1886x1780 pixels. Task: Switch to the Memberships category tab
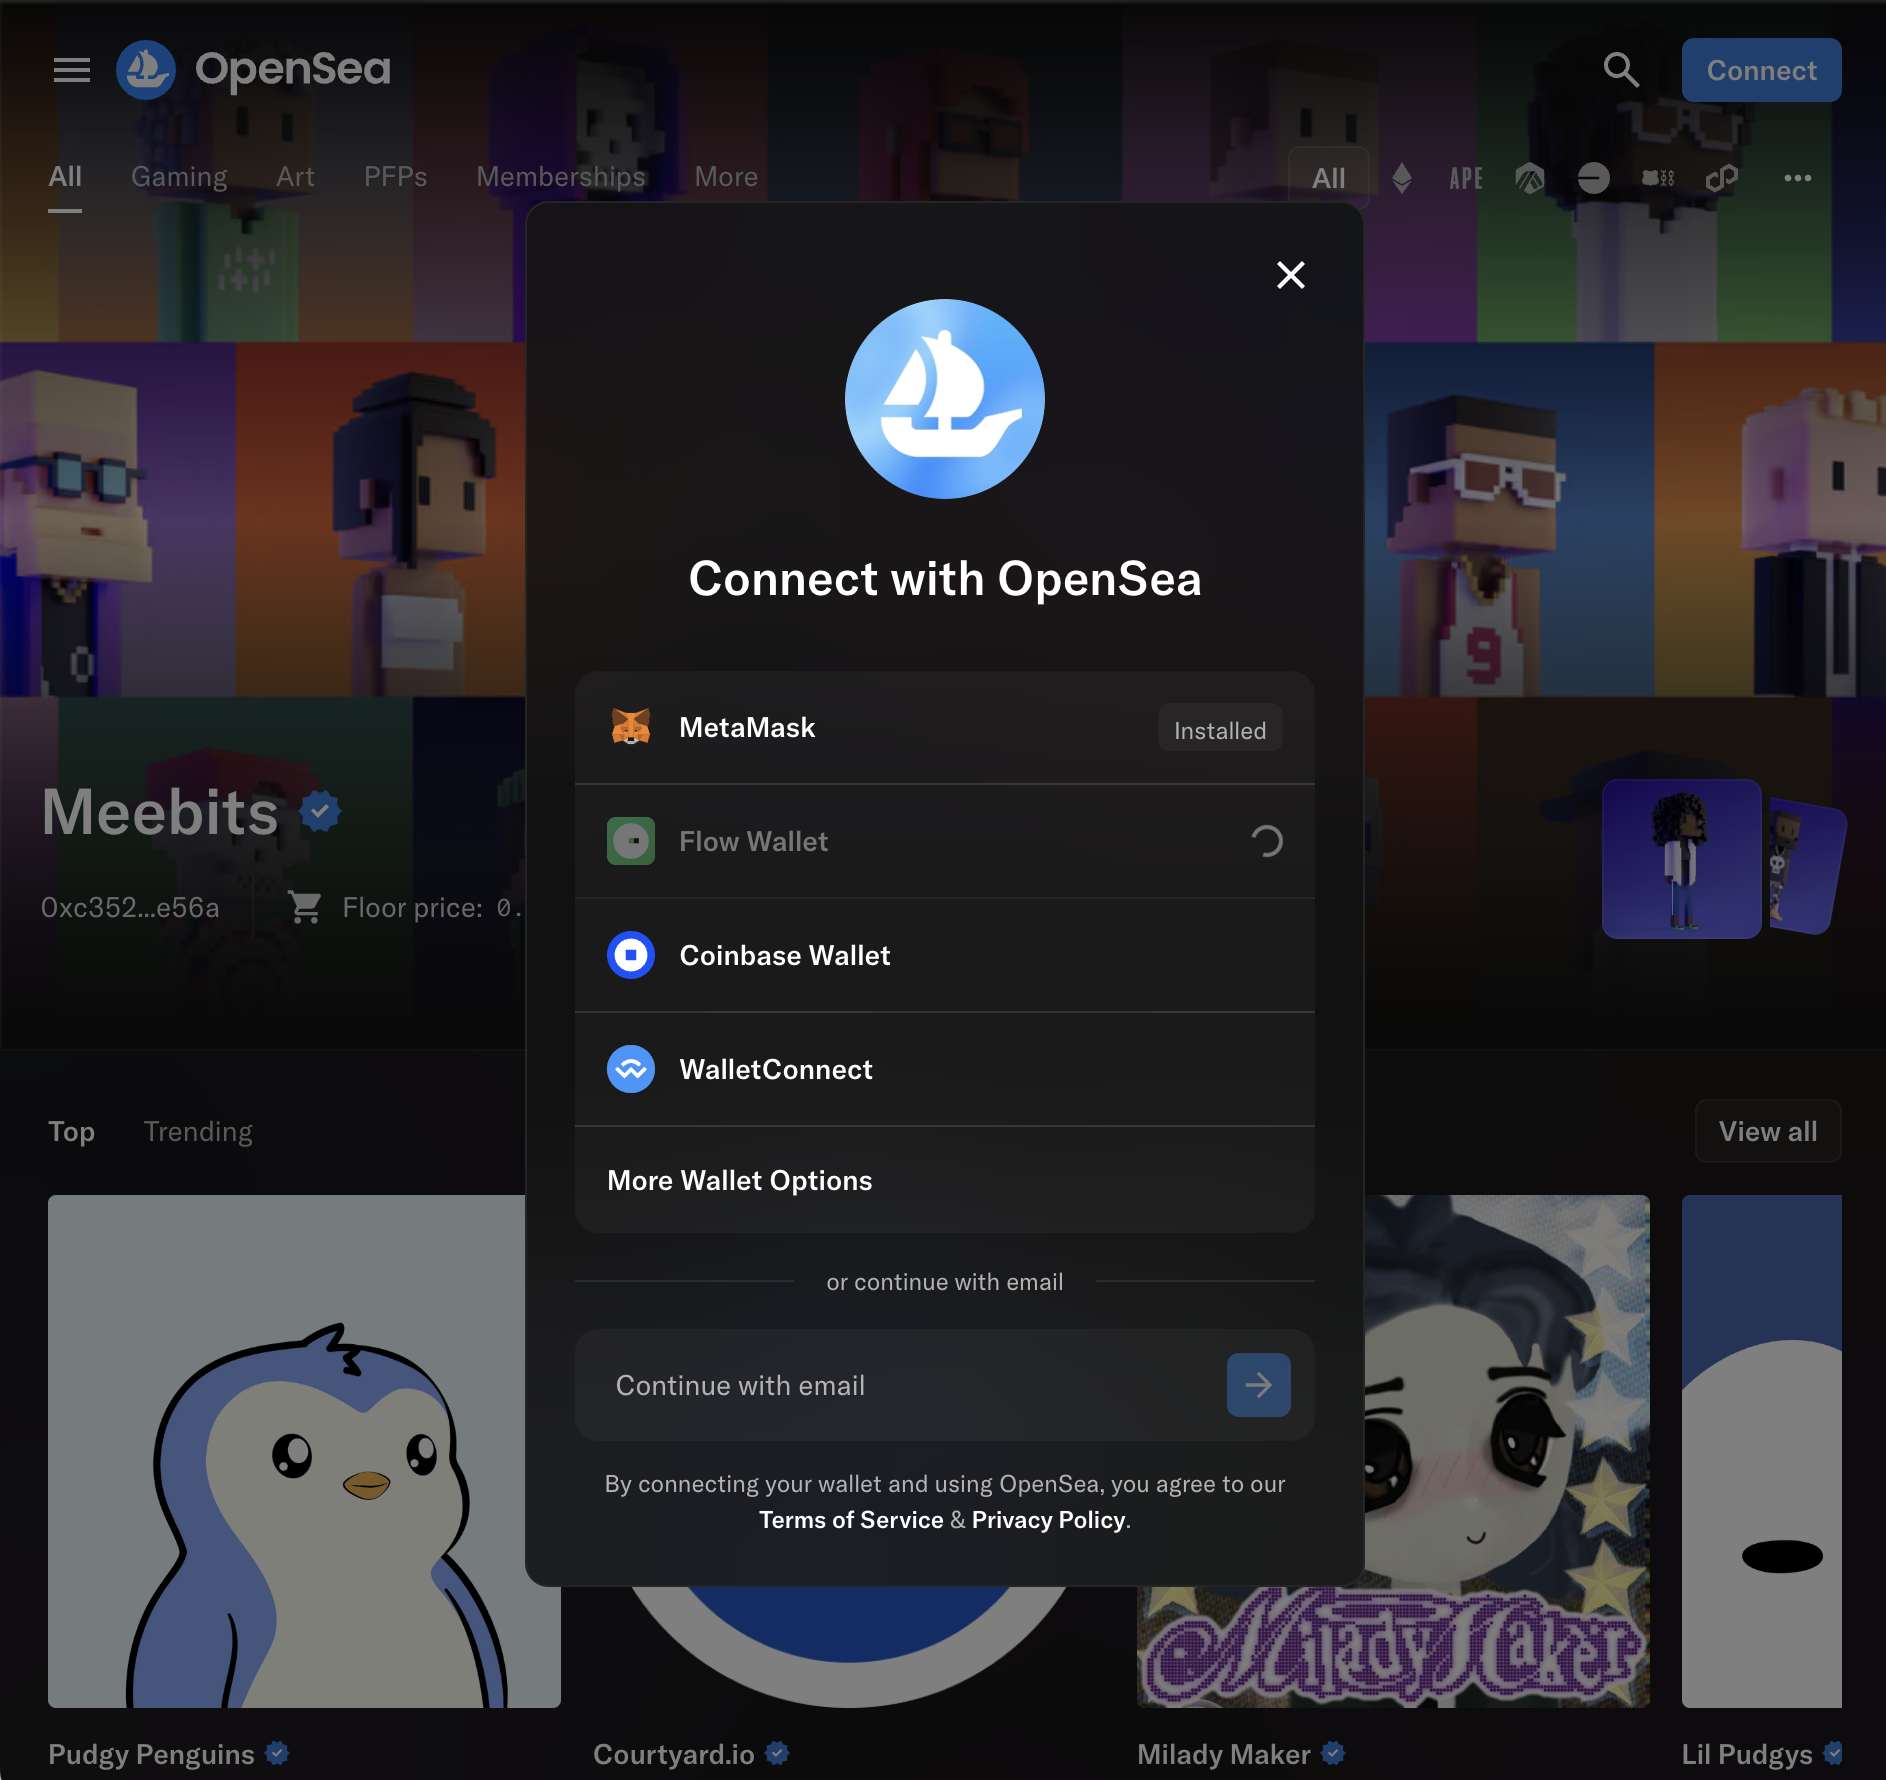point(561,177)
